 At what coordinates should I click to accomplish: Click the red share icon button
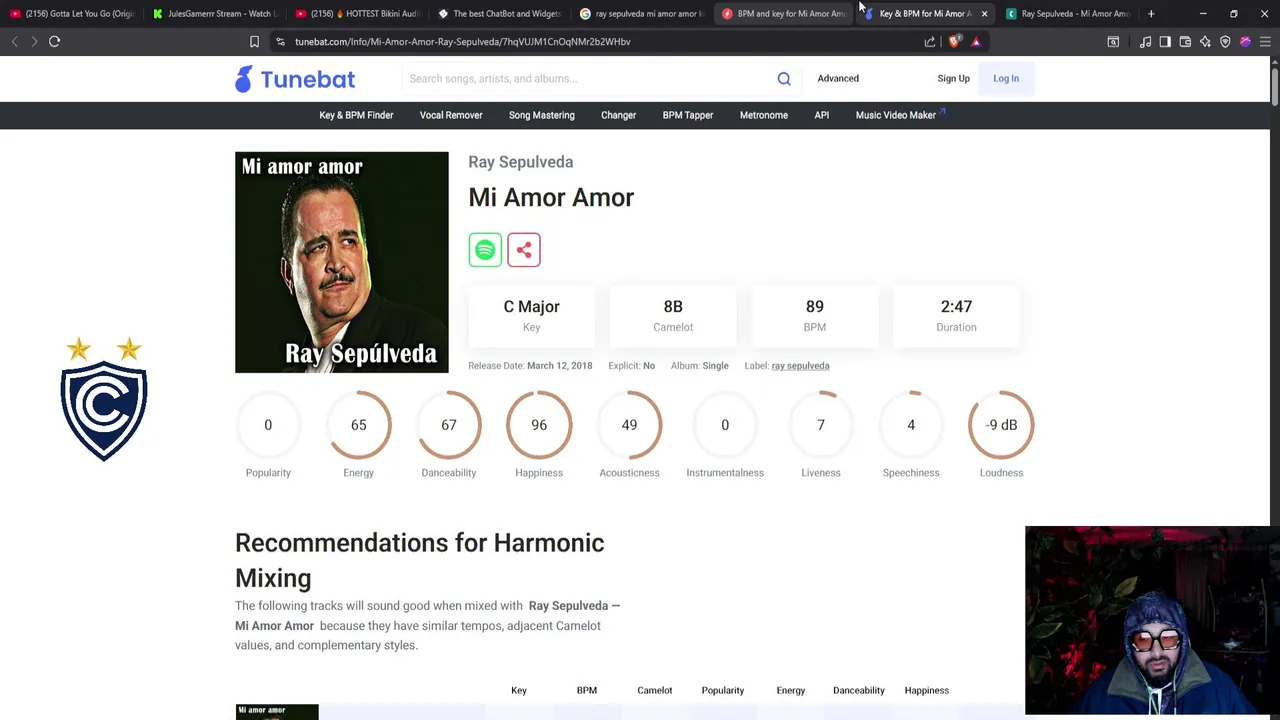pos(524,250)
